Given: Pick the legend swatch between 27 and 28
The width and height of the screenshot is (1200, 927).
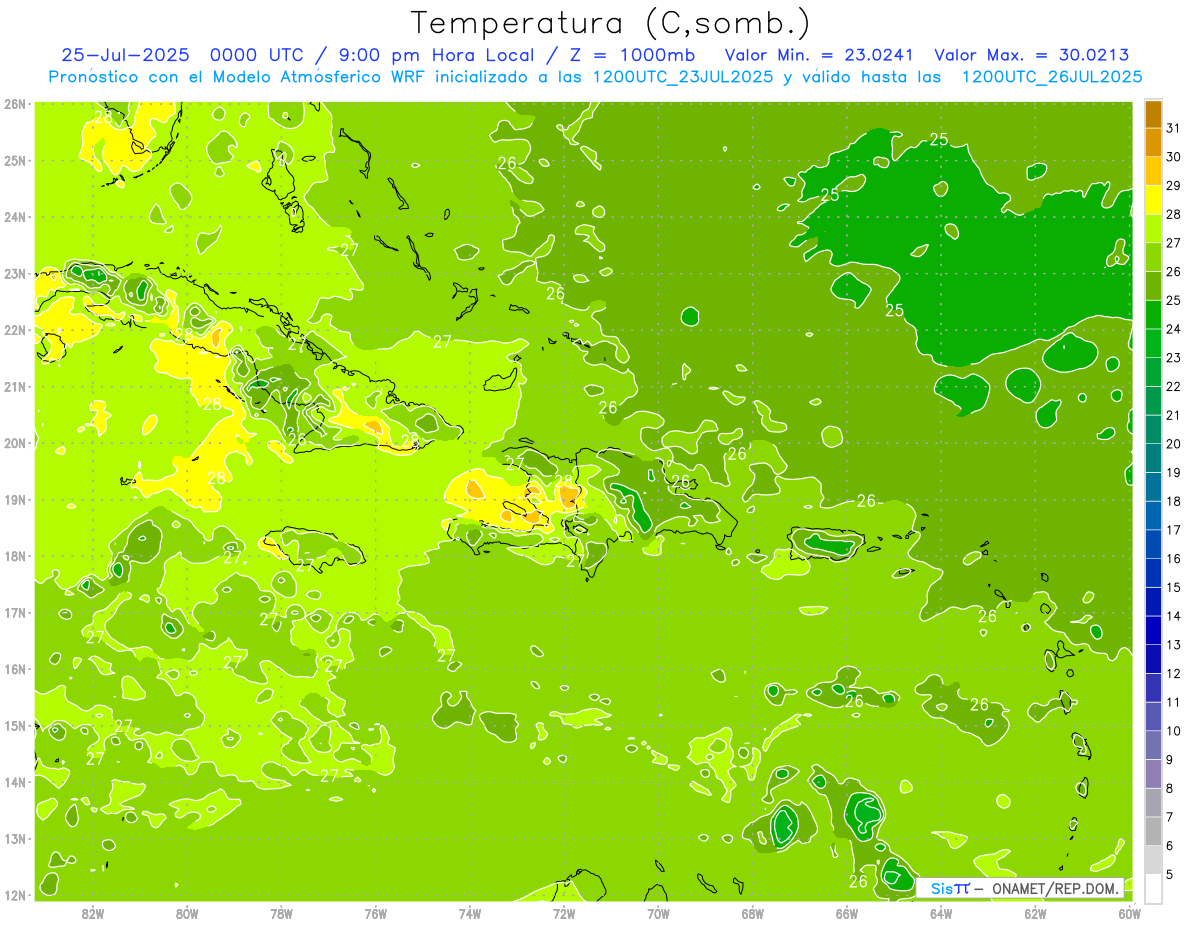Looking at the screenshot, I should (1153, 229).
